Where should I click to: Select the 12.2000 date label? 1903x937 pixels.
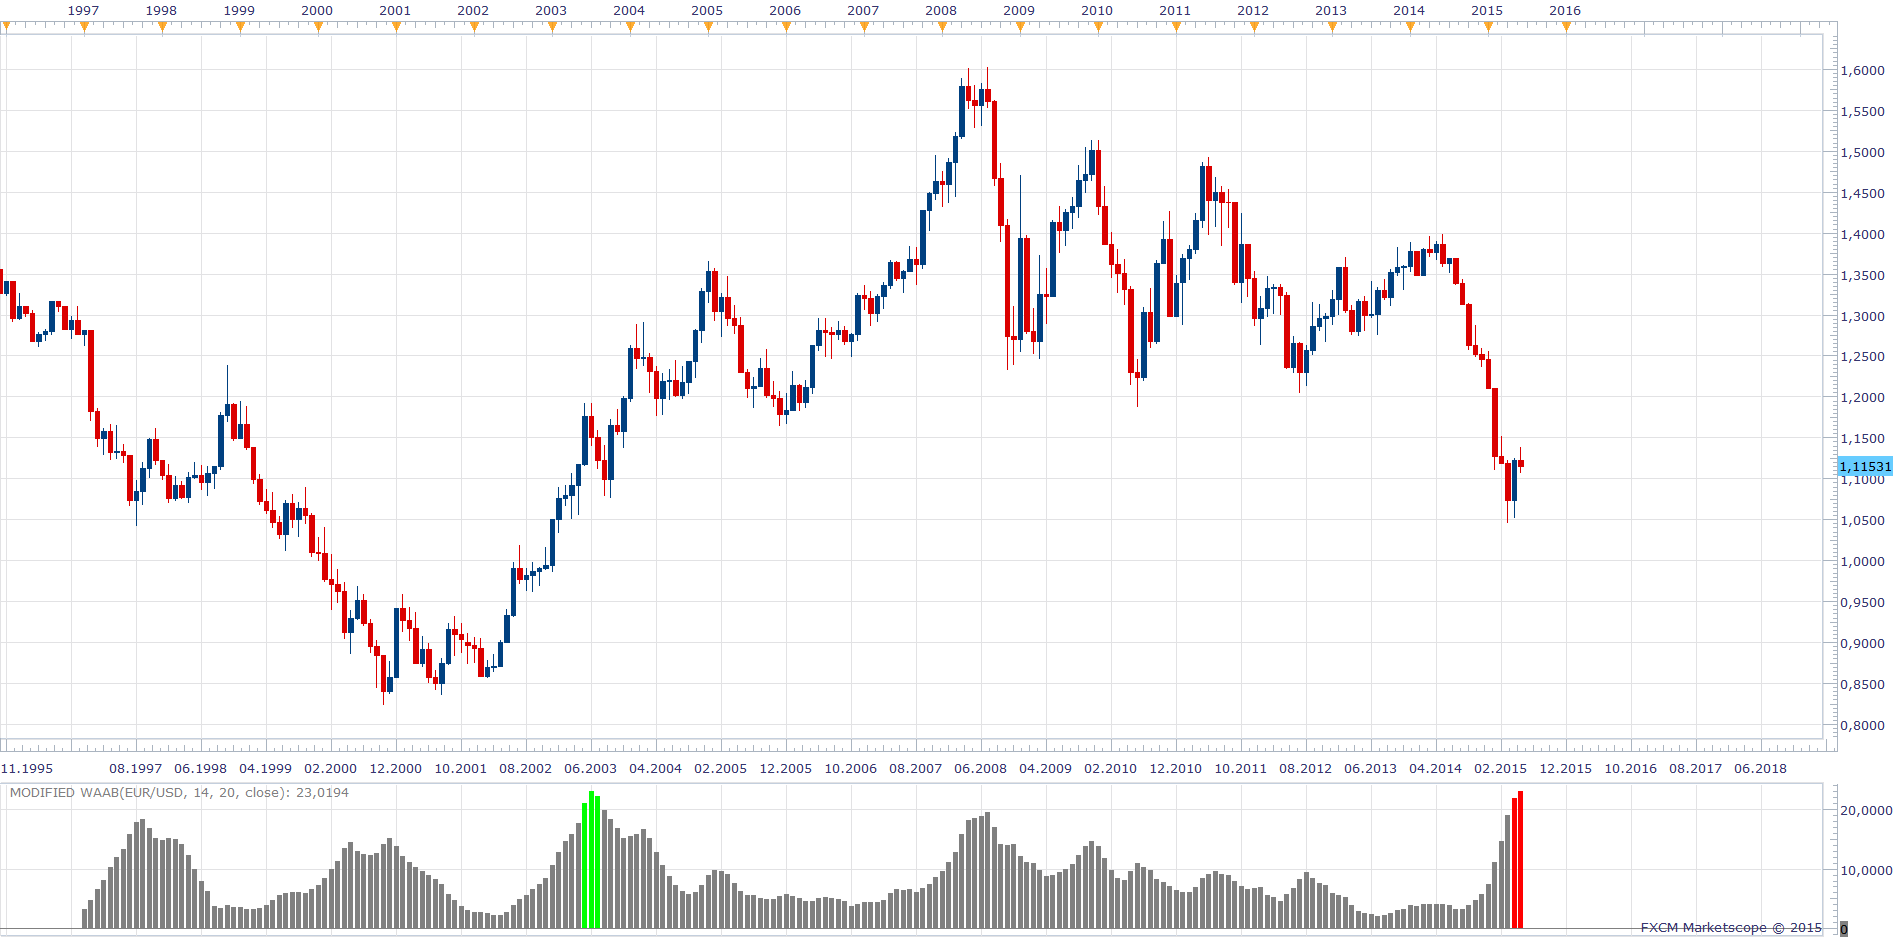[x=396, y=769]
